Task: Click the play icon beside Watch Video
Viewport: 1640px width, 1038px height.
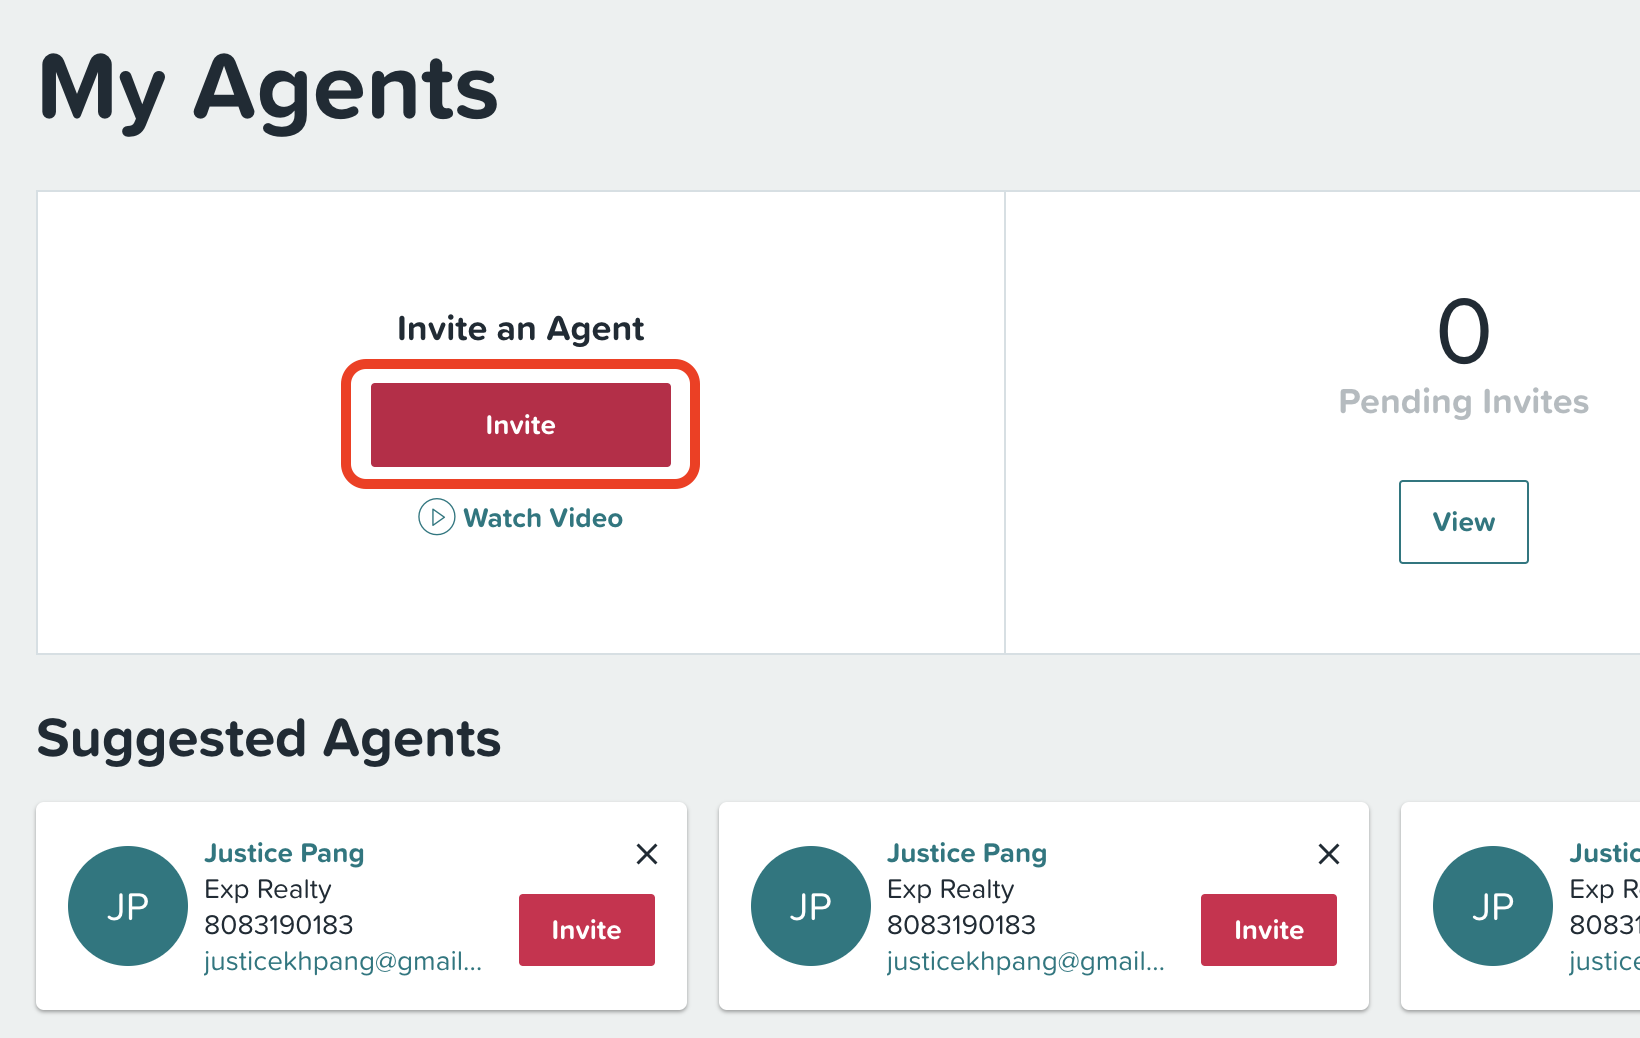Action: pyautogui.click(x=436, y=517)
